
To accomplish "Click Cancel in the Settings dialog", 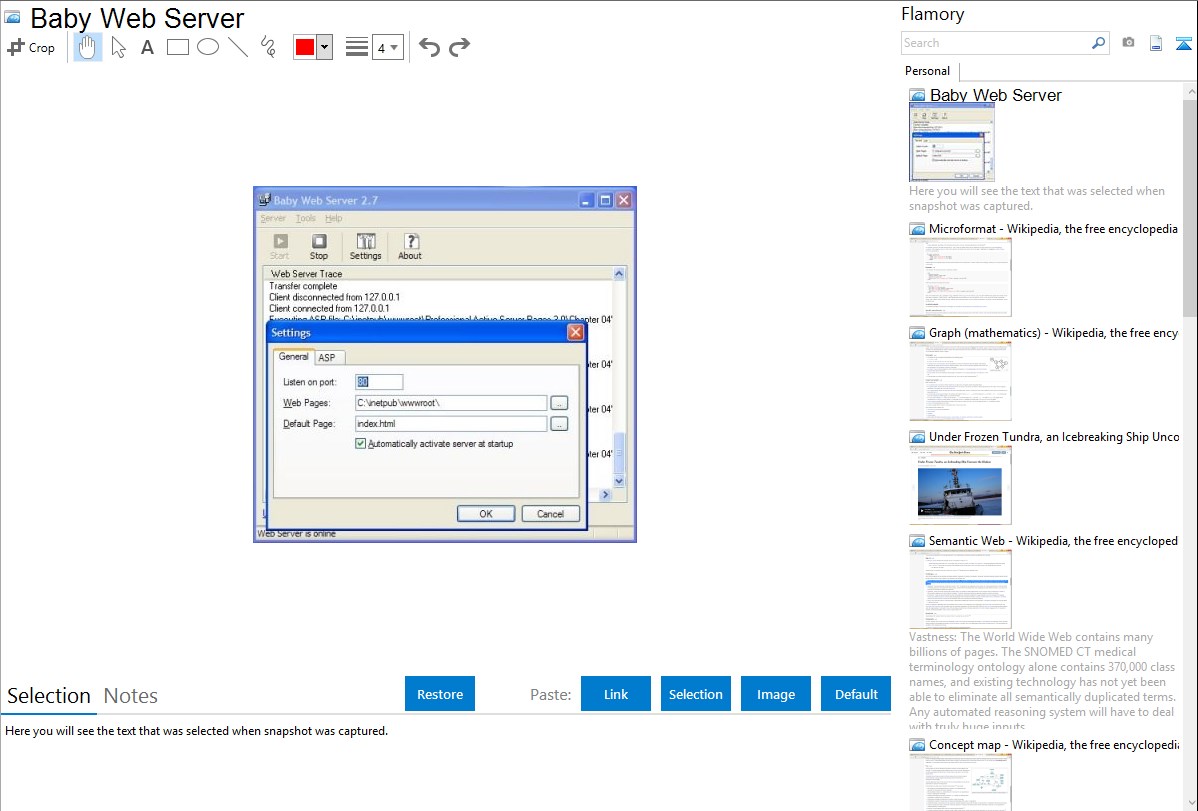I will [x=550, y=514].
